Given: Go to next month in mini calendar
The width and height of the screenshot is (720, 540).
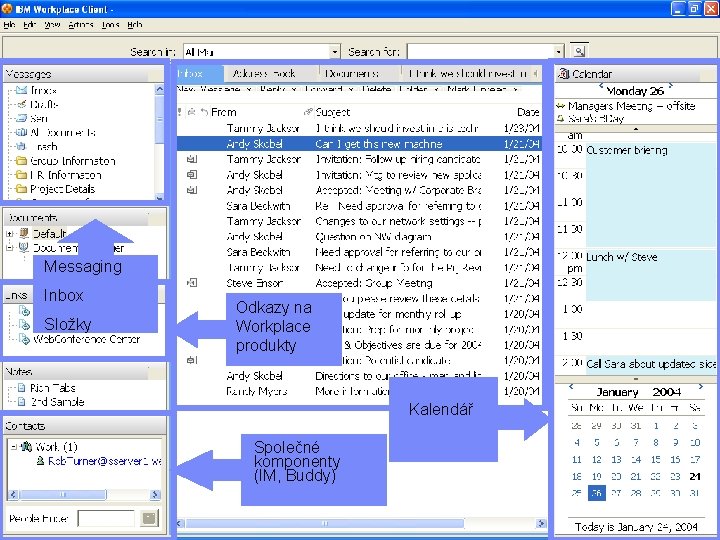Looking at the screenshot, I should tap(701, 387).
